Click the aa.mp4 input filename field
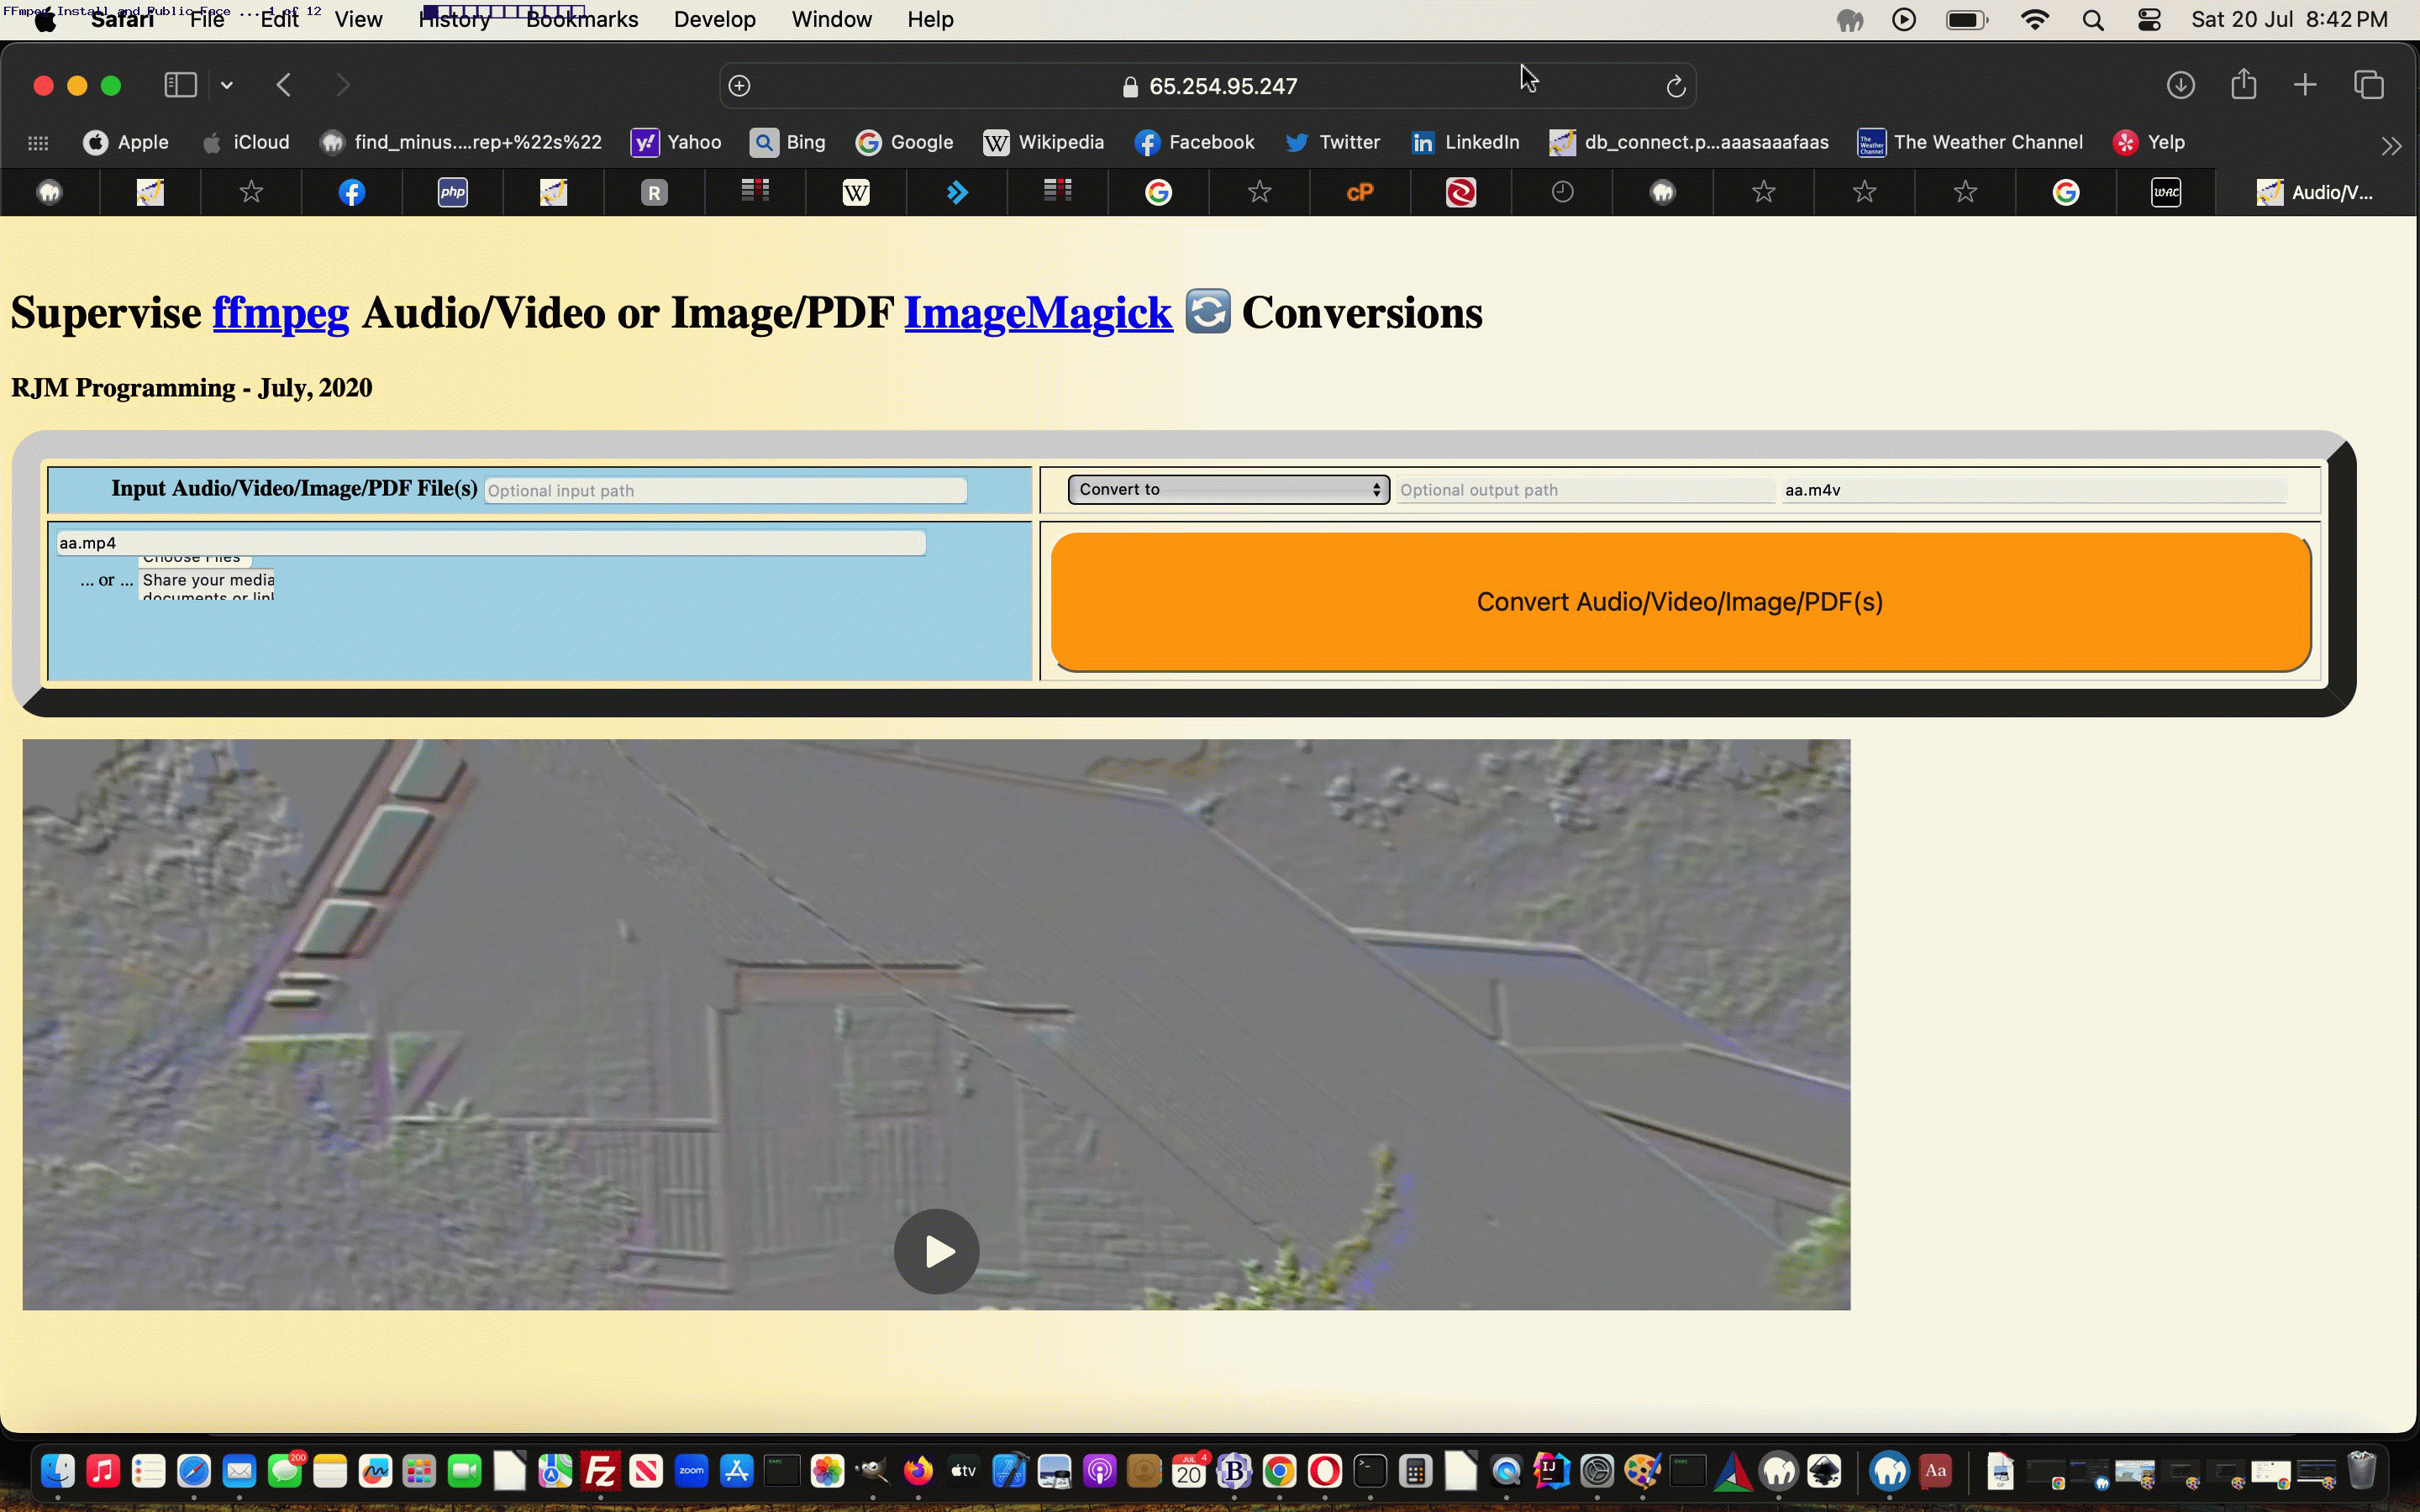2420x1512 pixels. 490,543
